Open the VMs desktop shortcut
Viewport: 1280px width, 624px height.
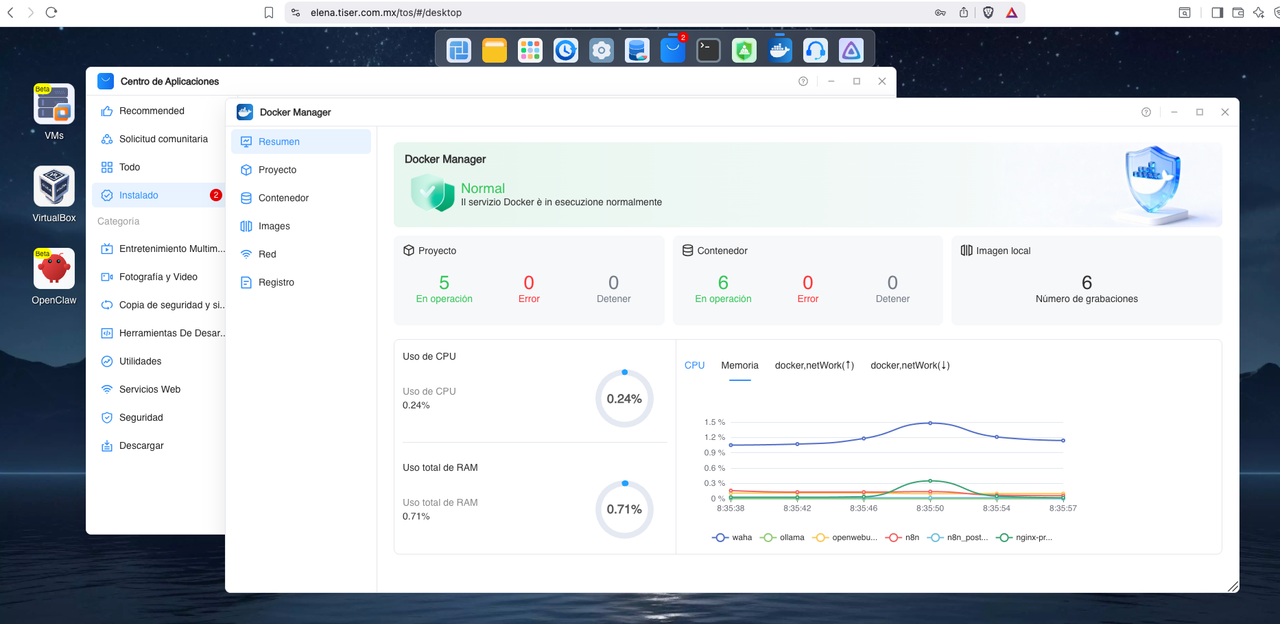coord(54,111)
